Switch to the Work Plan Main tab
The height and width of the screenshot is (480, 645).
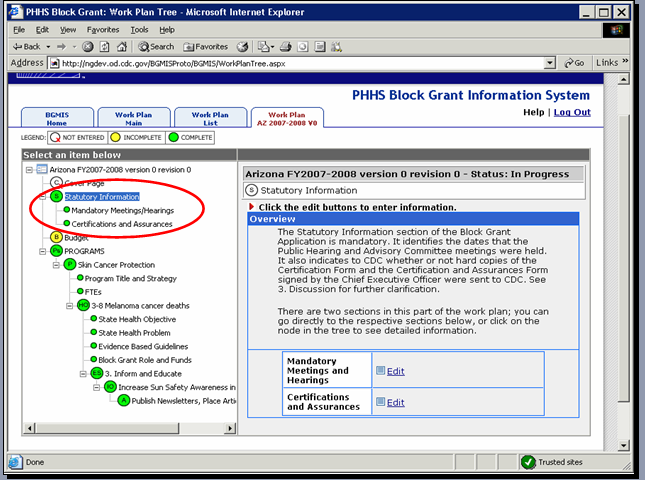134,118
